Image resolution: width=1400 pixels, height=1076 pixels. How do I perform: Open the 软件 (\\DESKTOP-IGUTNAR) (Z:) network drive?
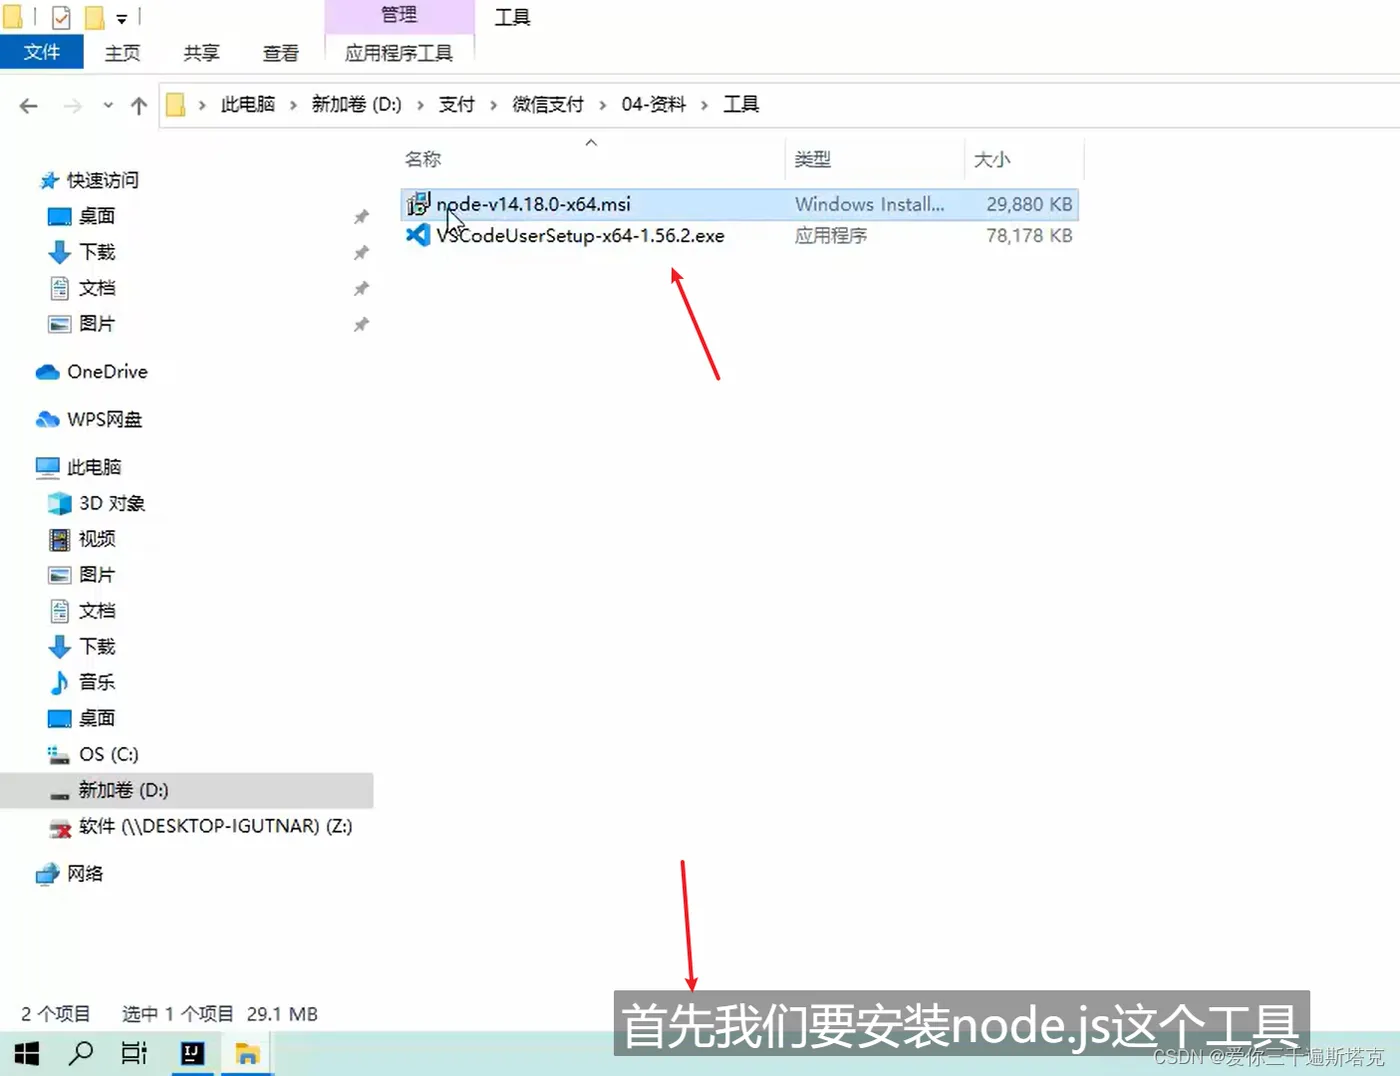[215, 826]
